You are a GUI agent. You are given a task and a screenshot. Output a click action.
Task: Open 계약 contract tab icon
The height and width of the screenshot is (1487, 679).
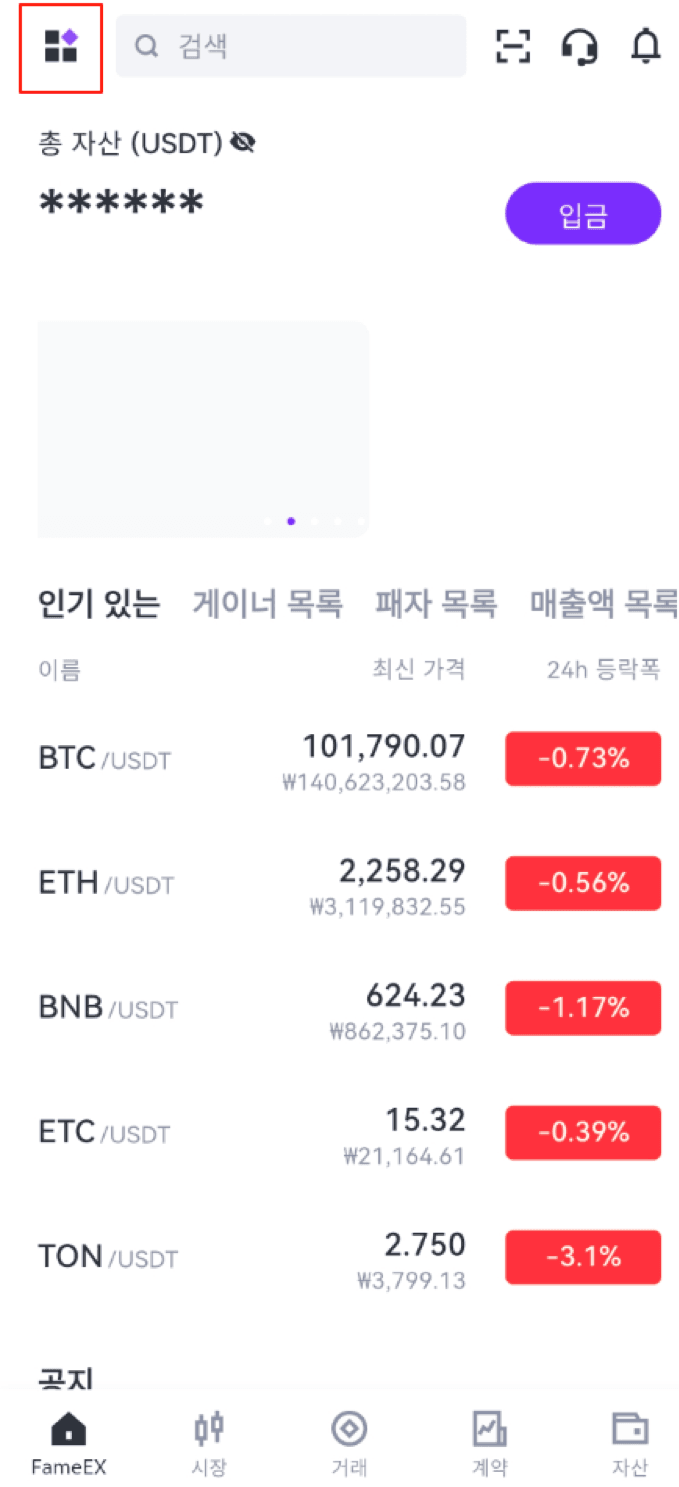[x=490, y=1429]
